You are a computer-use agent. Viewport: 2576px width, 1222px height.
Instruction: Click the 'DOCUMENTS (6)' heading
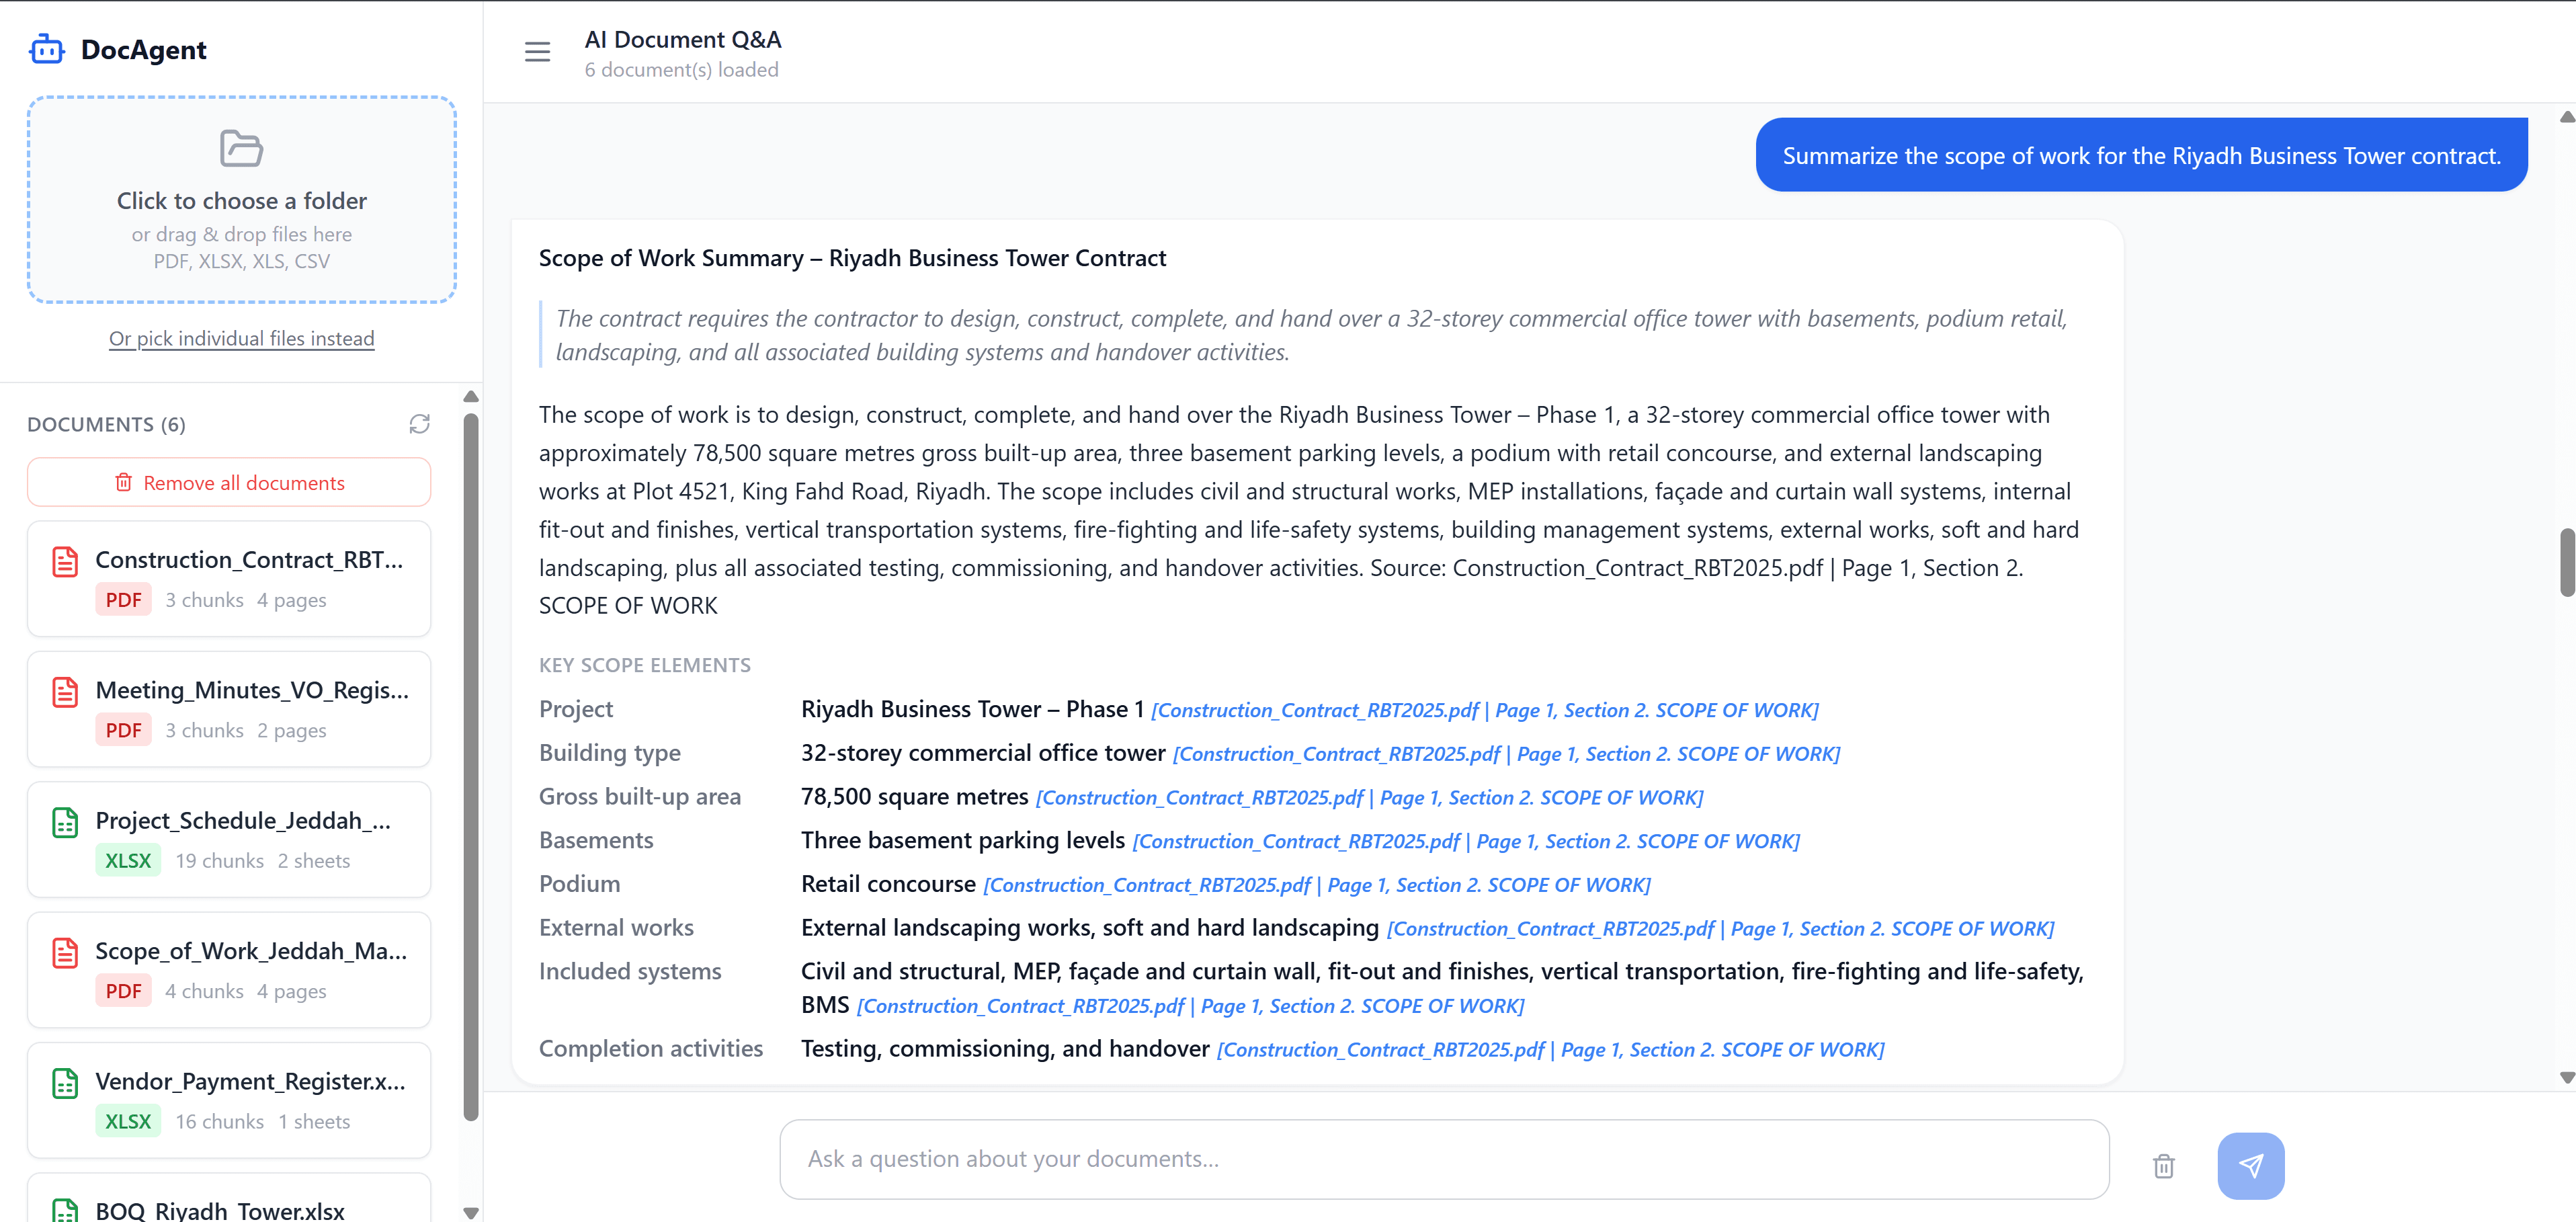106,424
